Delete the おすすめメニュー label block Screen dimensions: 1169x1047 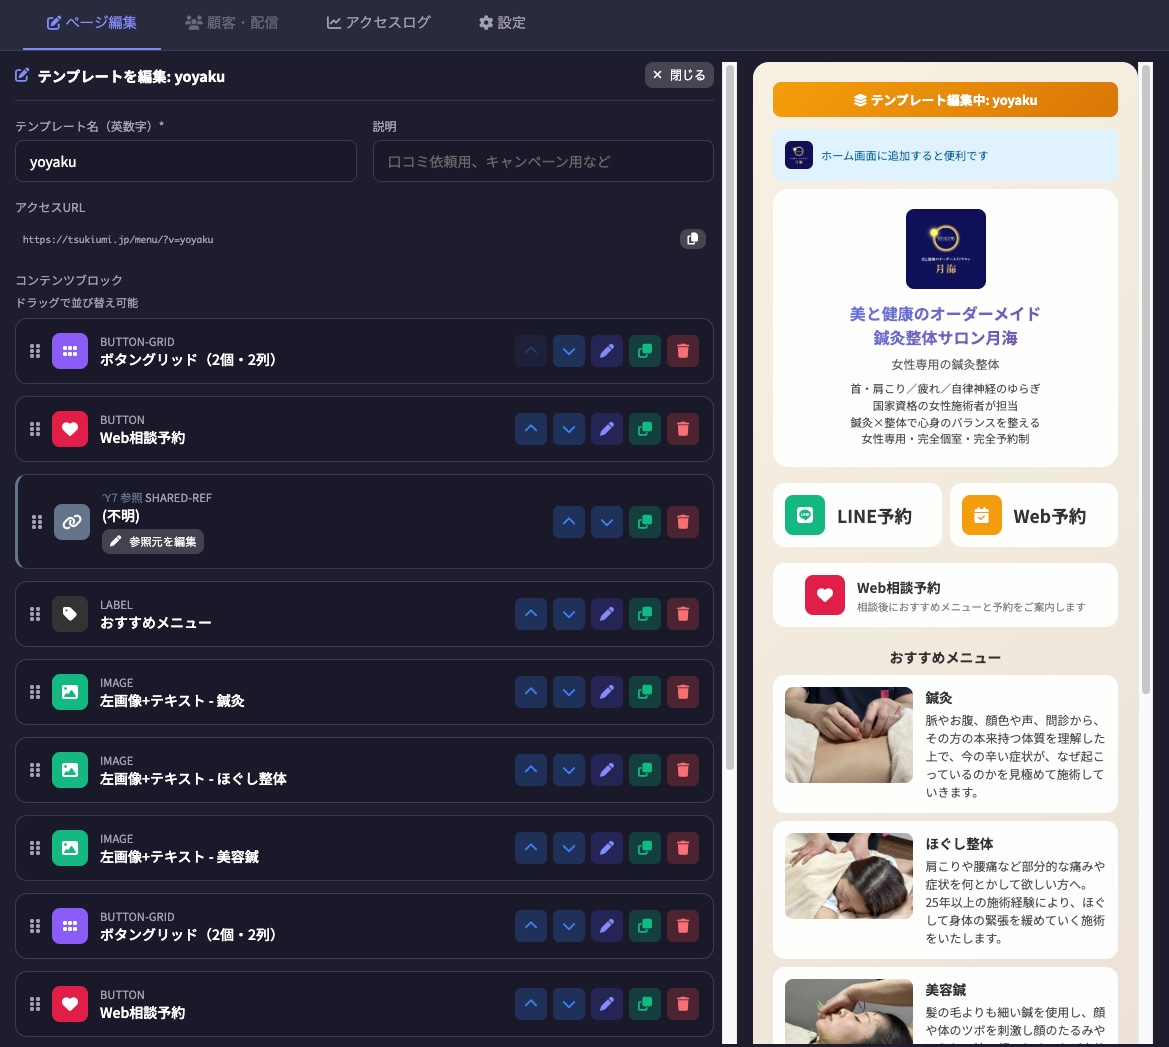tap(683, 614)
